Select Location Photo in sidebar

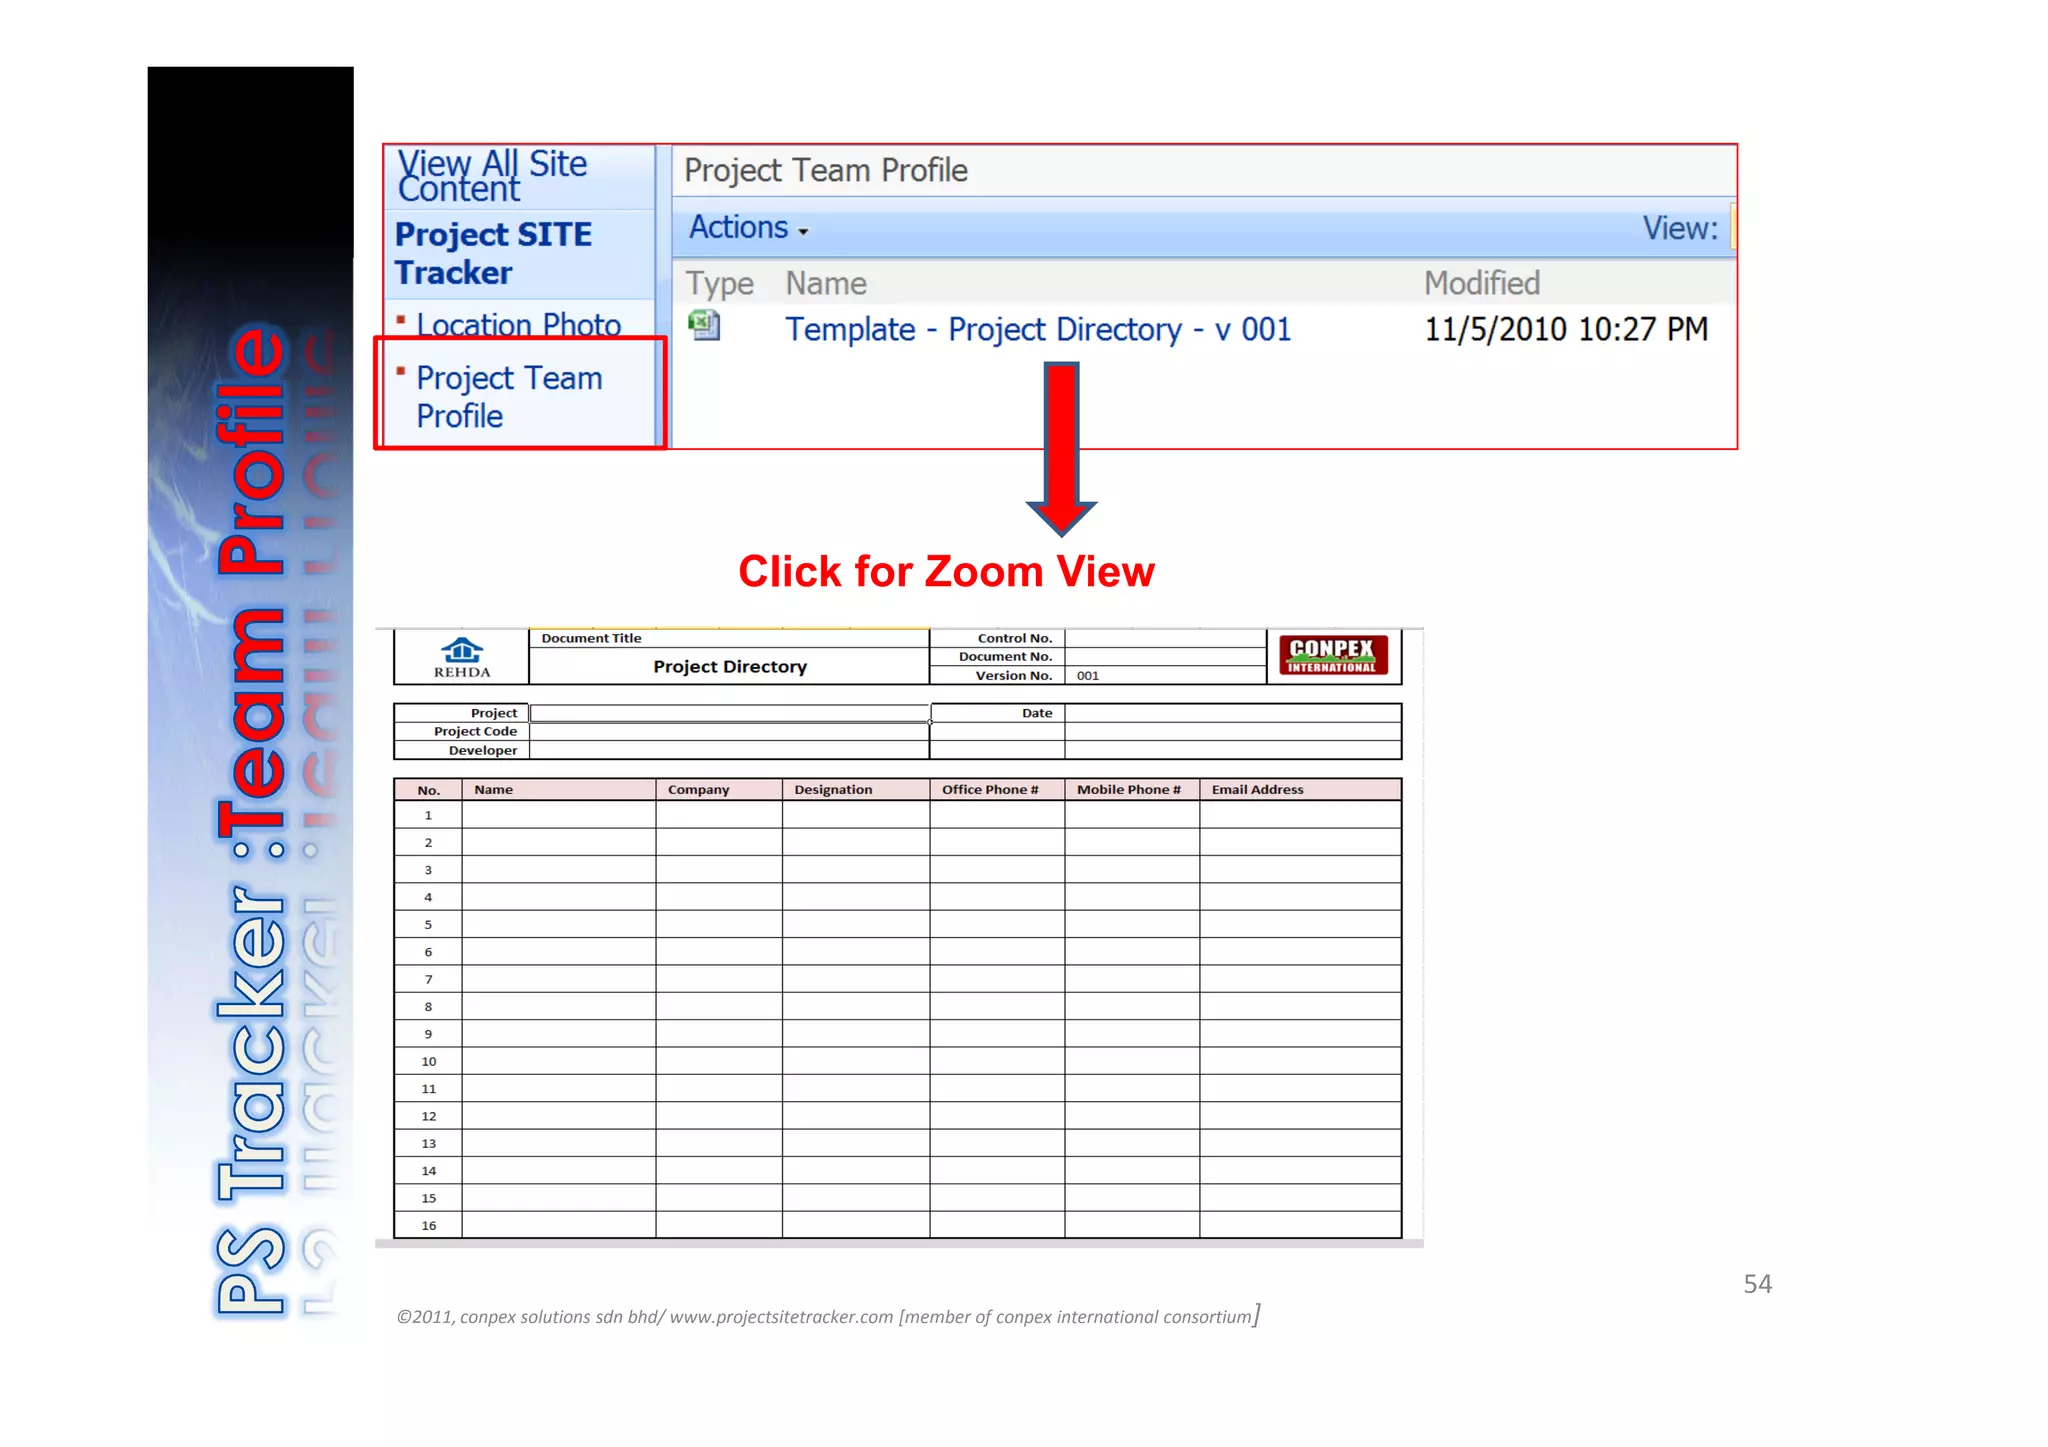point(518,325)
